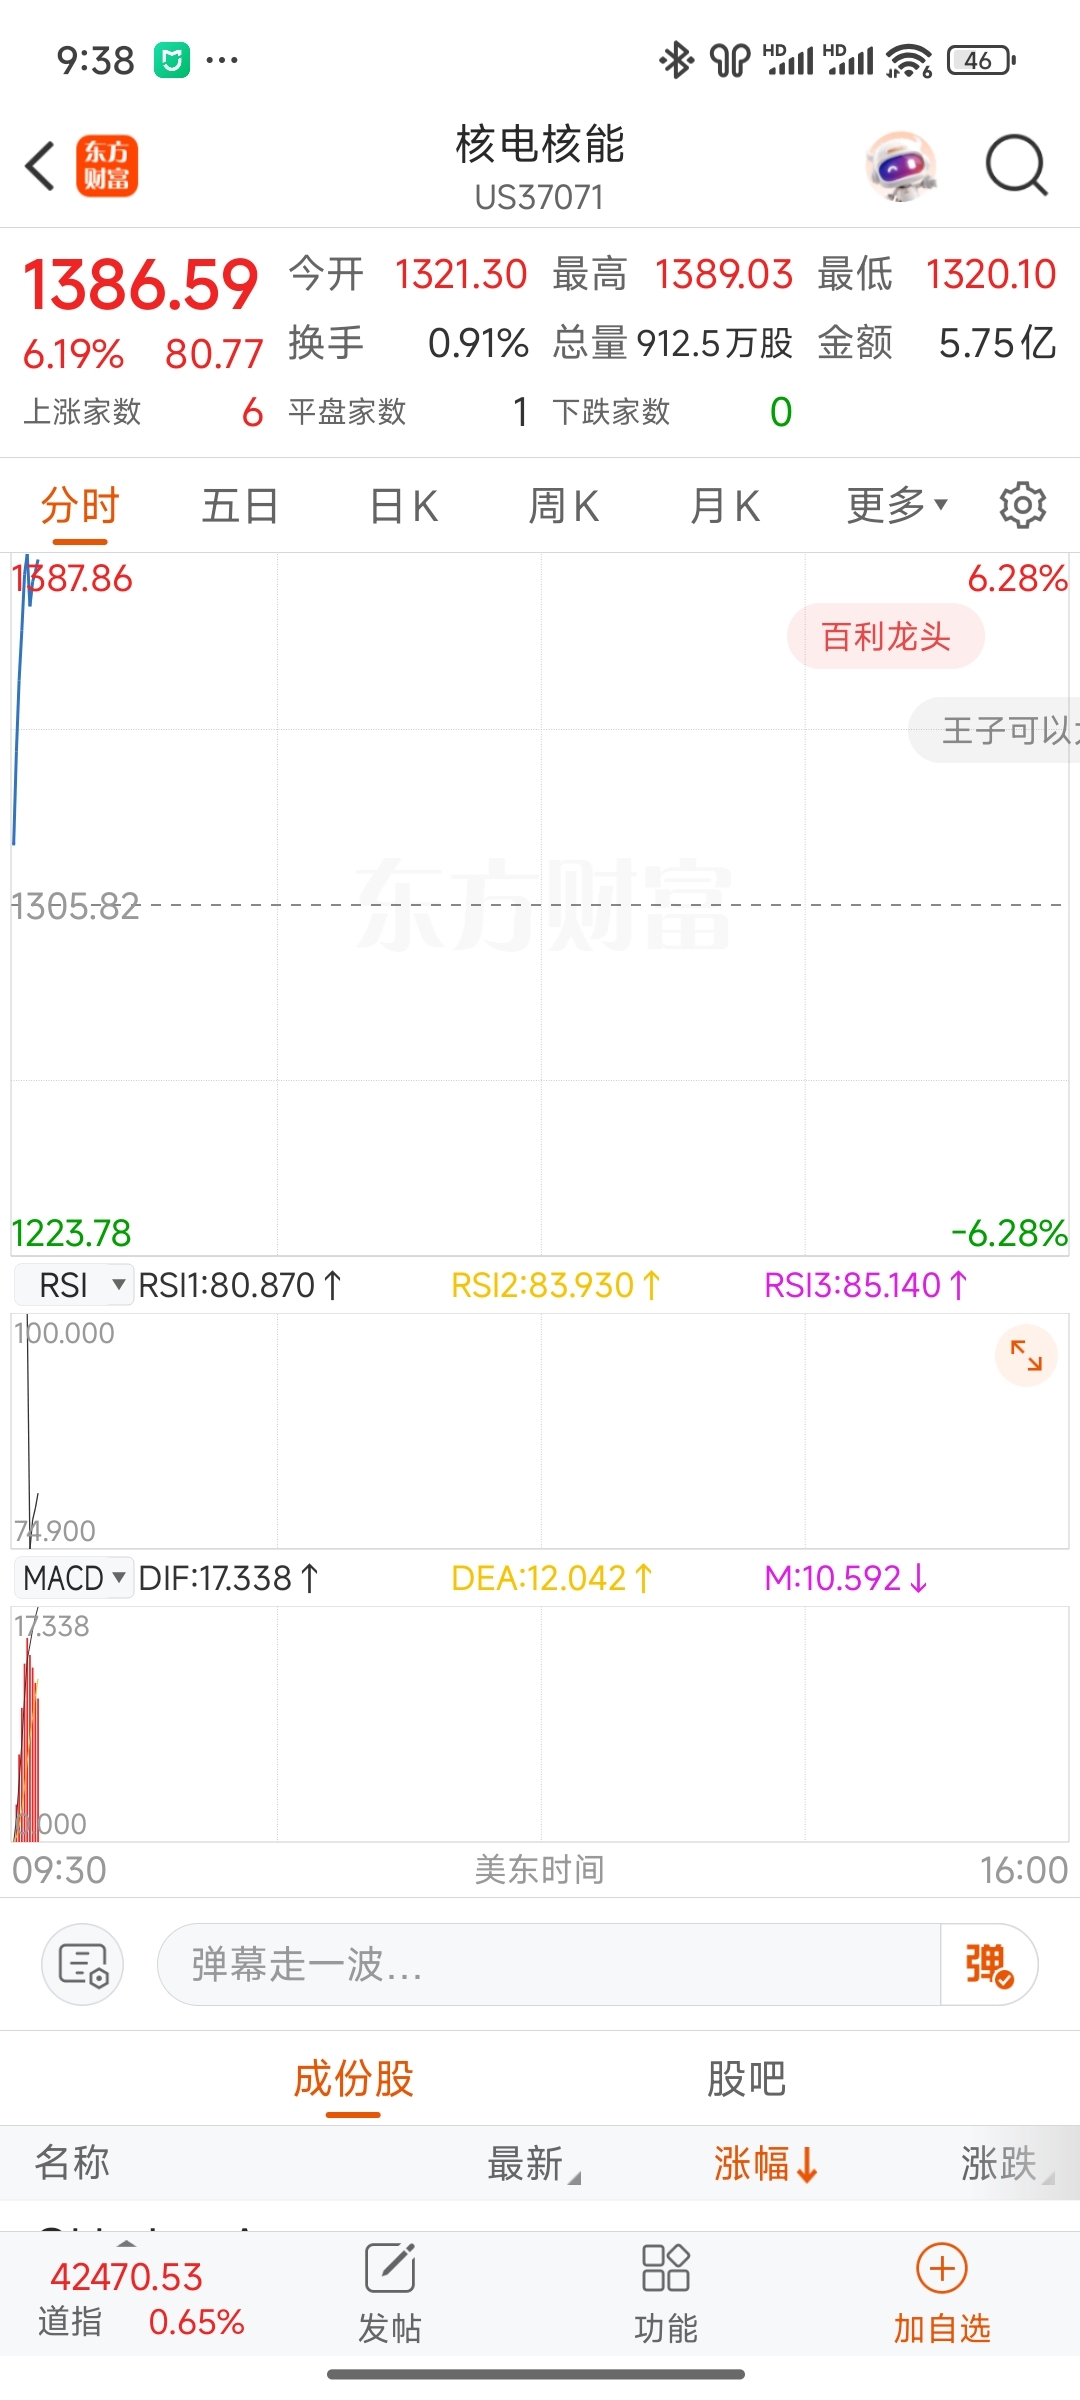The image size is (1080, 2400).
Task: Switch to the 日K tab
Action: coord(404,505)
